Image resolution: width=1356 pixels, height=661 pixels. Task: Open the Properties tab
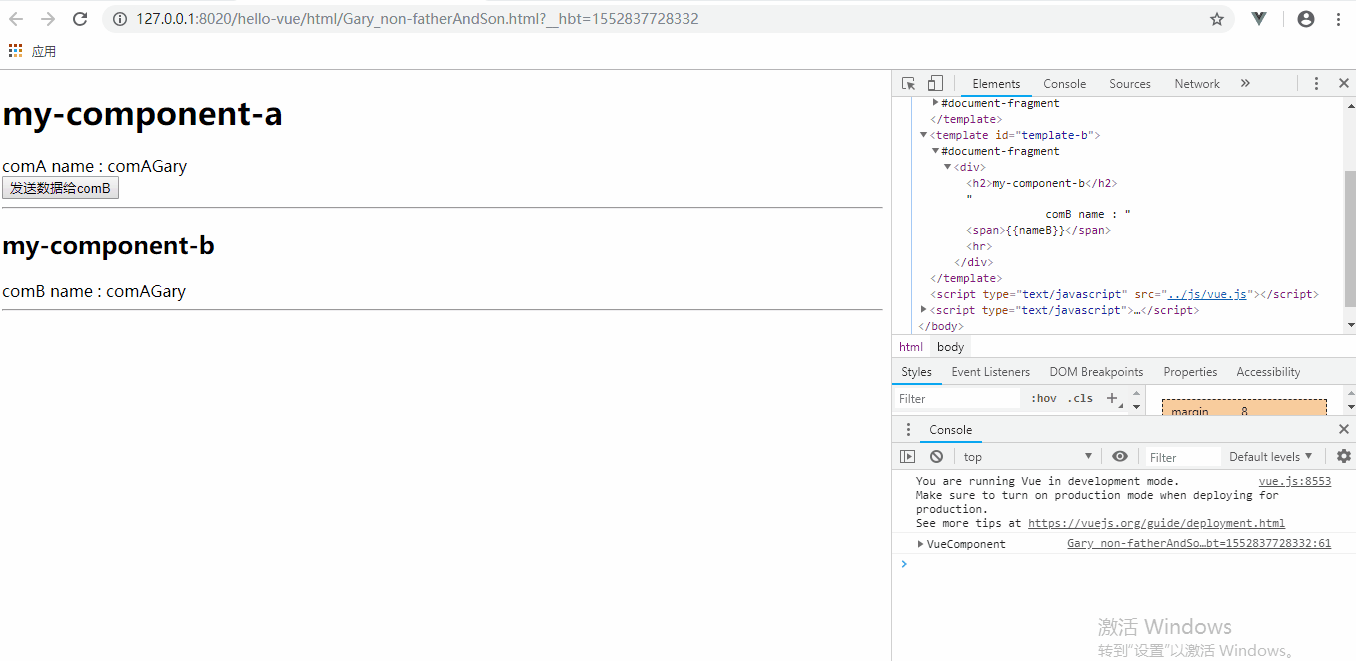(1190, 372)
